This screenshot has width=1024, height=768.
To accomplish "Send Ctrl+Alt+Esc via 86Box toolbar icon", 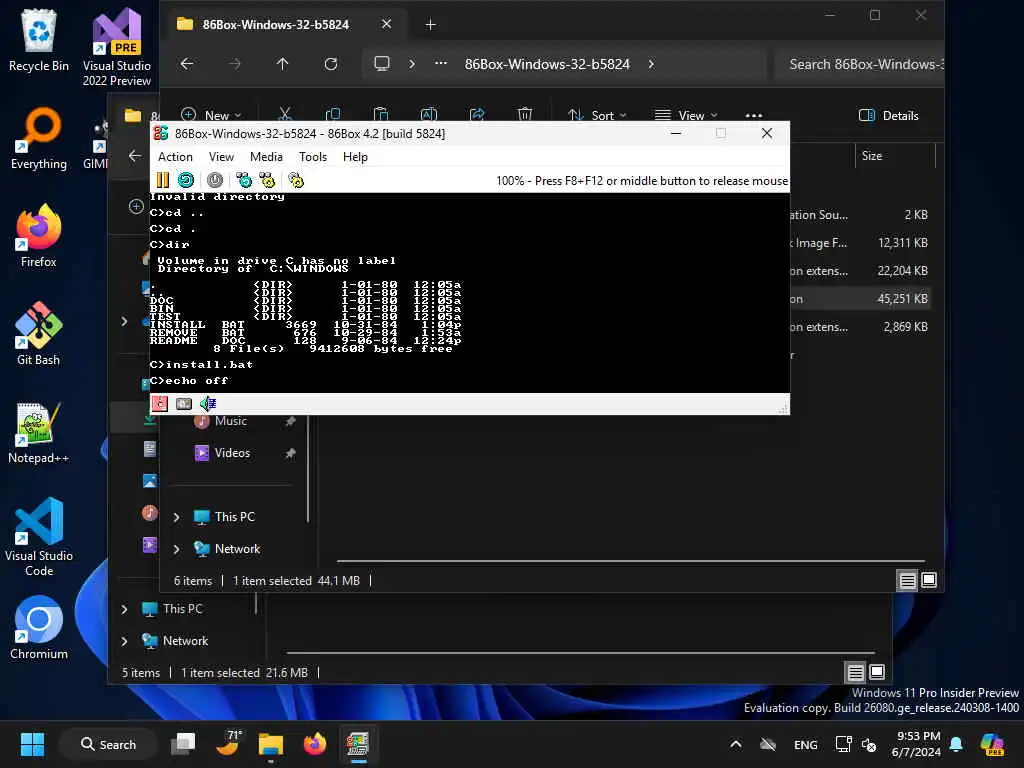I will point(267,180).
